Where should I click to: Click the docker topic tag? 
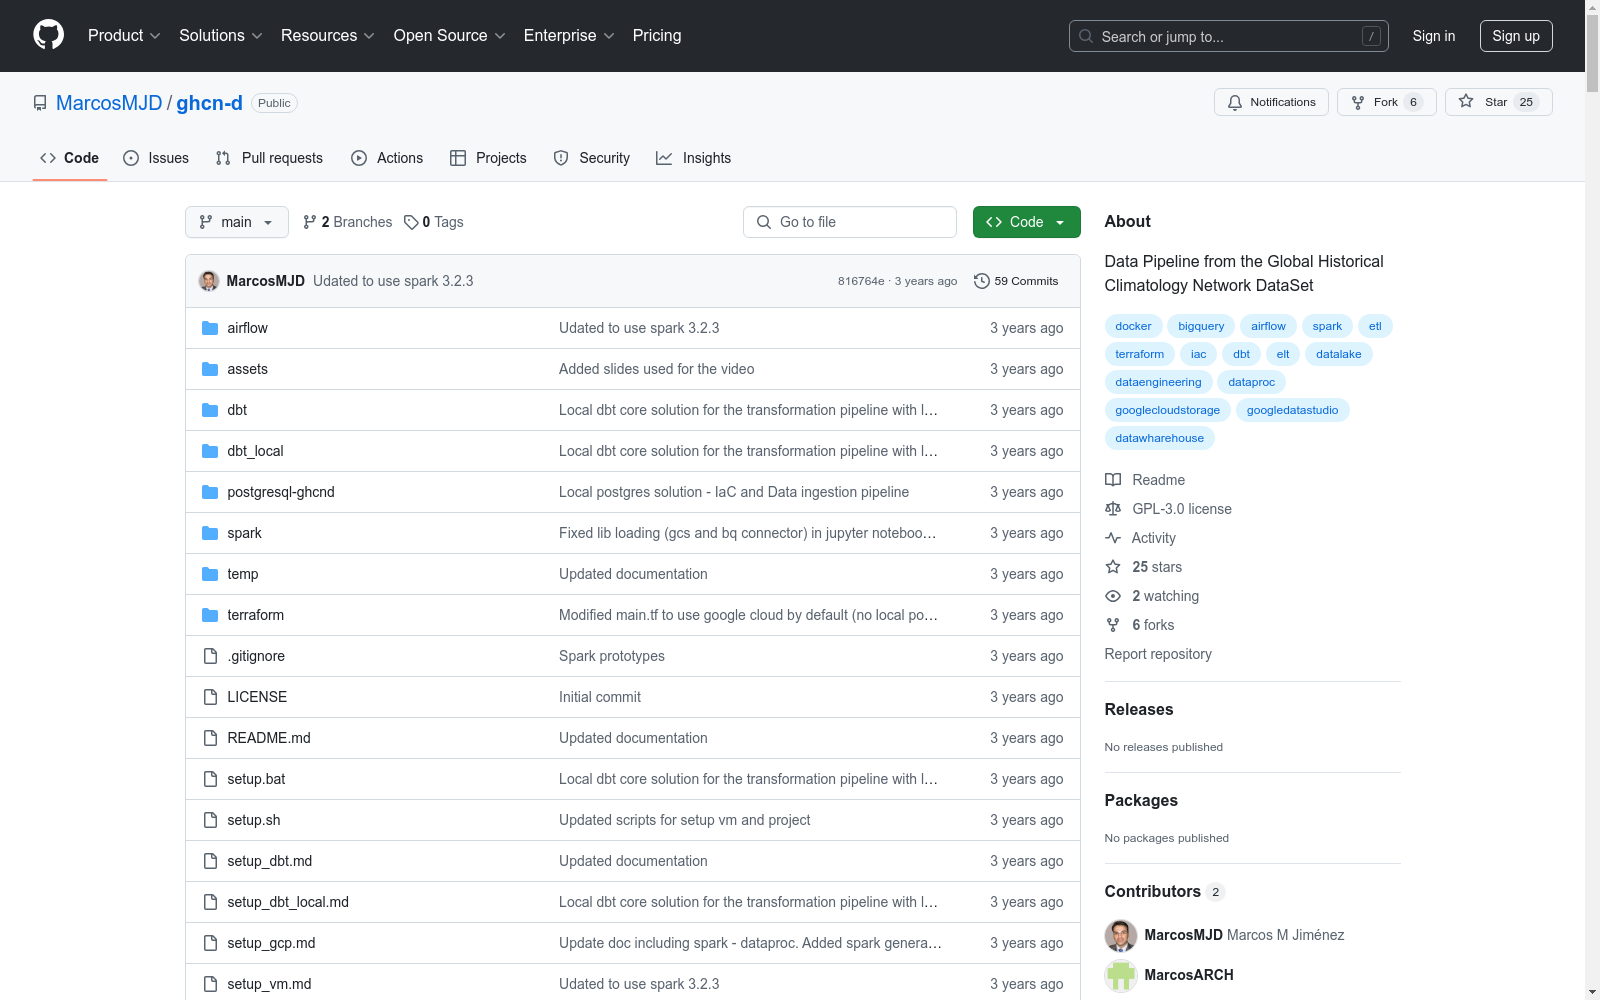(x=1133, y=326)
